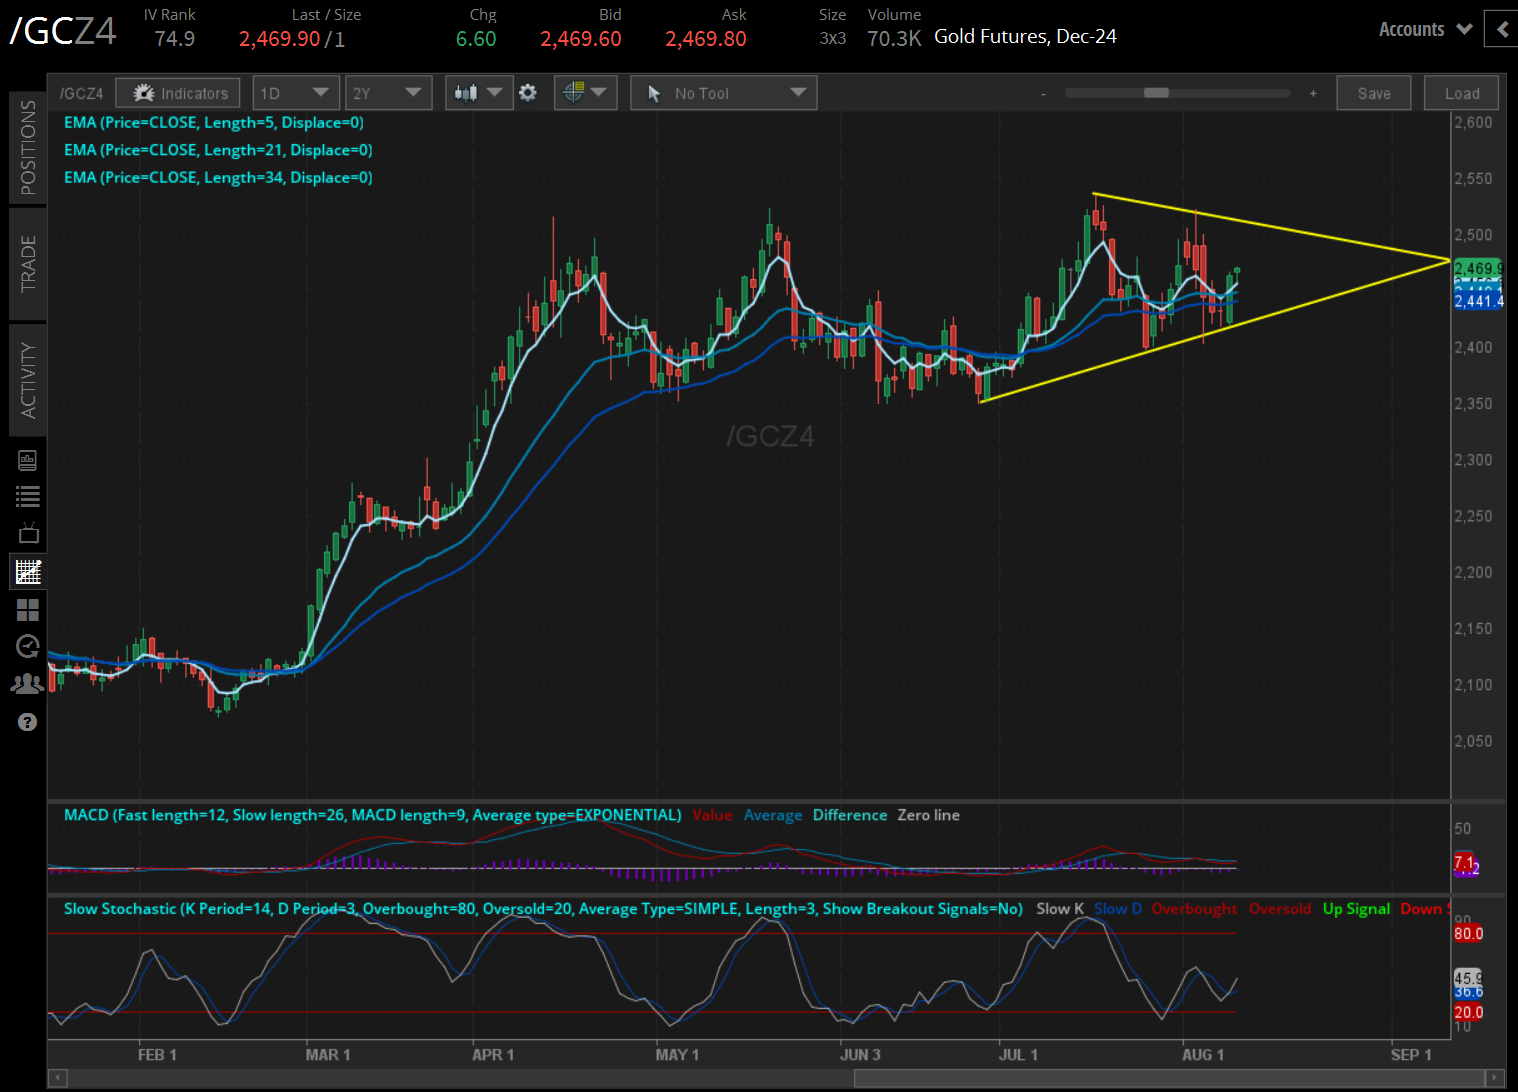1518x1092 pixels.
Task: Switch to the POSITIONS side tab
Action: pyautogui.click(x=28, y=147)
